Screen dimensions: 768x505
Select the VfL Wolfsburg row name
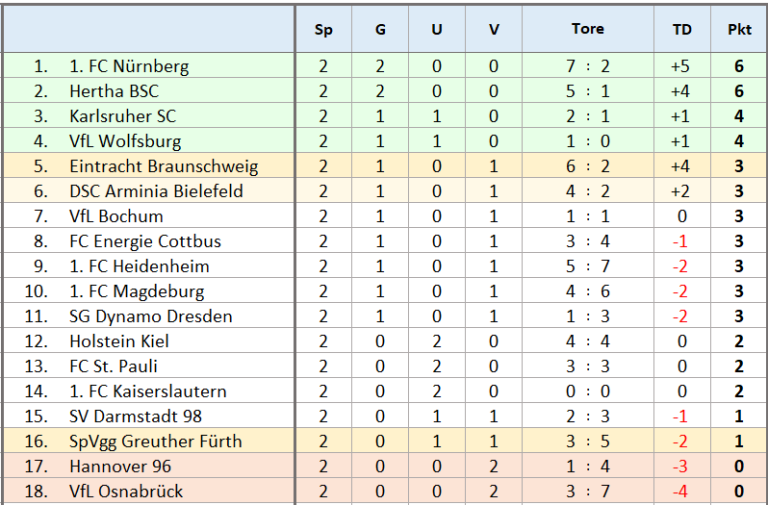(x=125, y=141)
